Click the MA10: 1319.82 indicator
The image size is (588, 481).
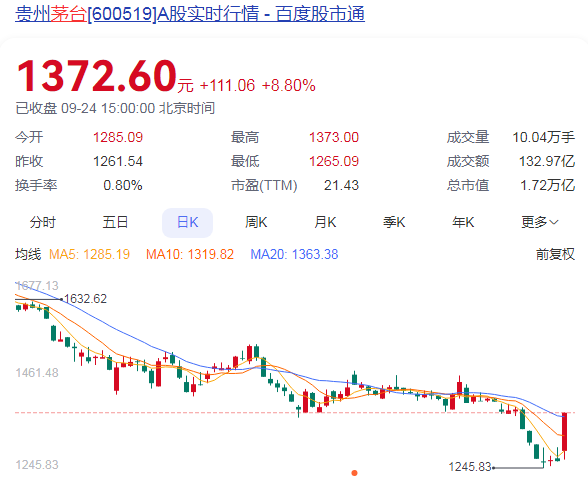click(190, 254)
